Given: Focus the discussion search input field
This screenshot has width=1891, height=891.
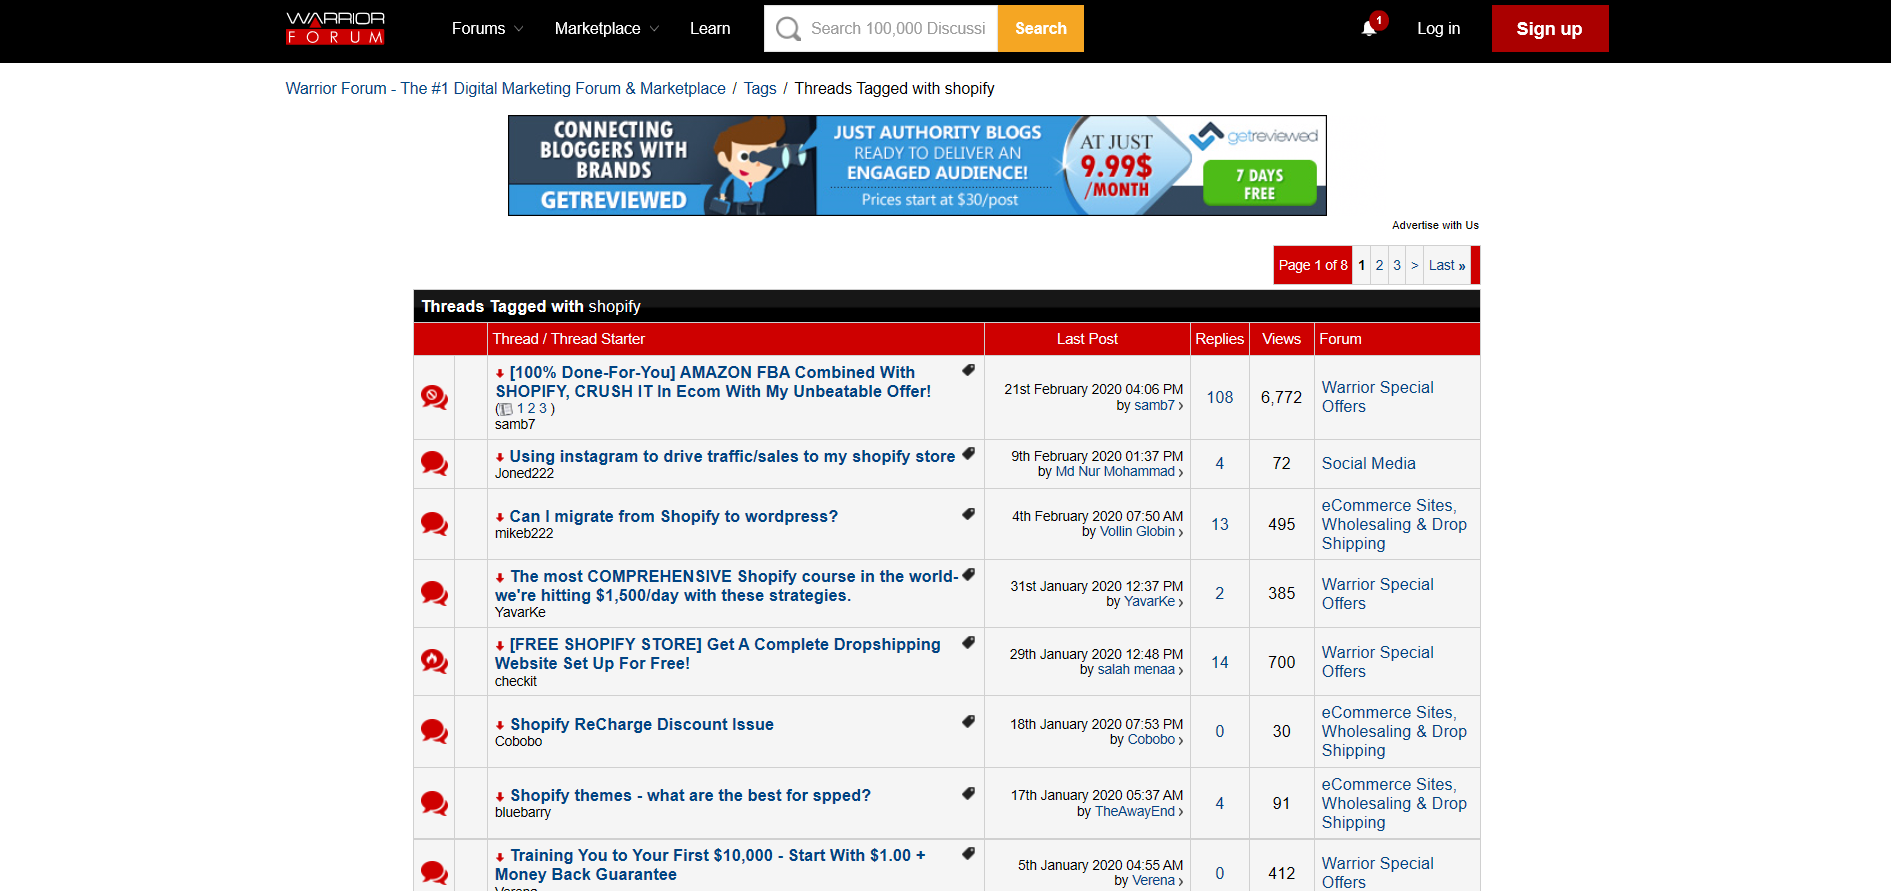Looking at the screenshot, I should (897, 29).
